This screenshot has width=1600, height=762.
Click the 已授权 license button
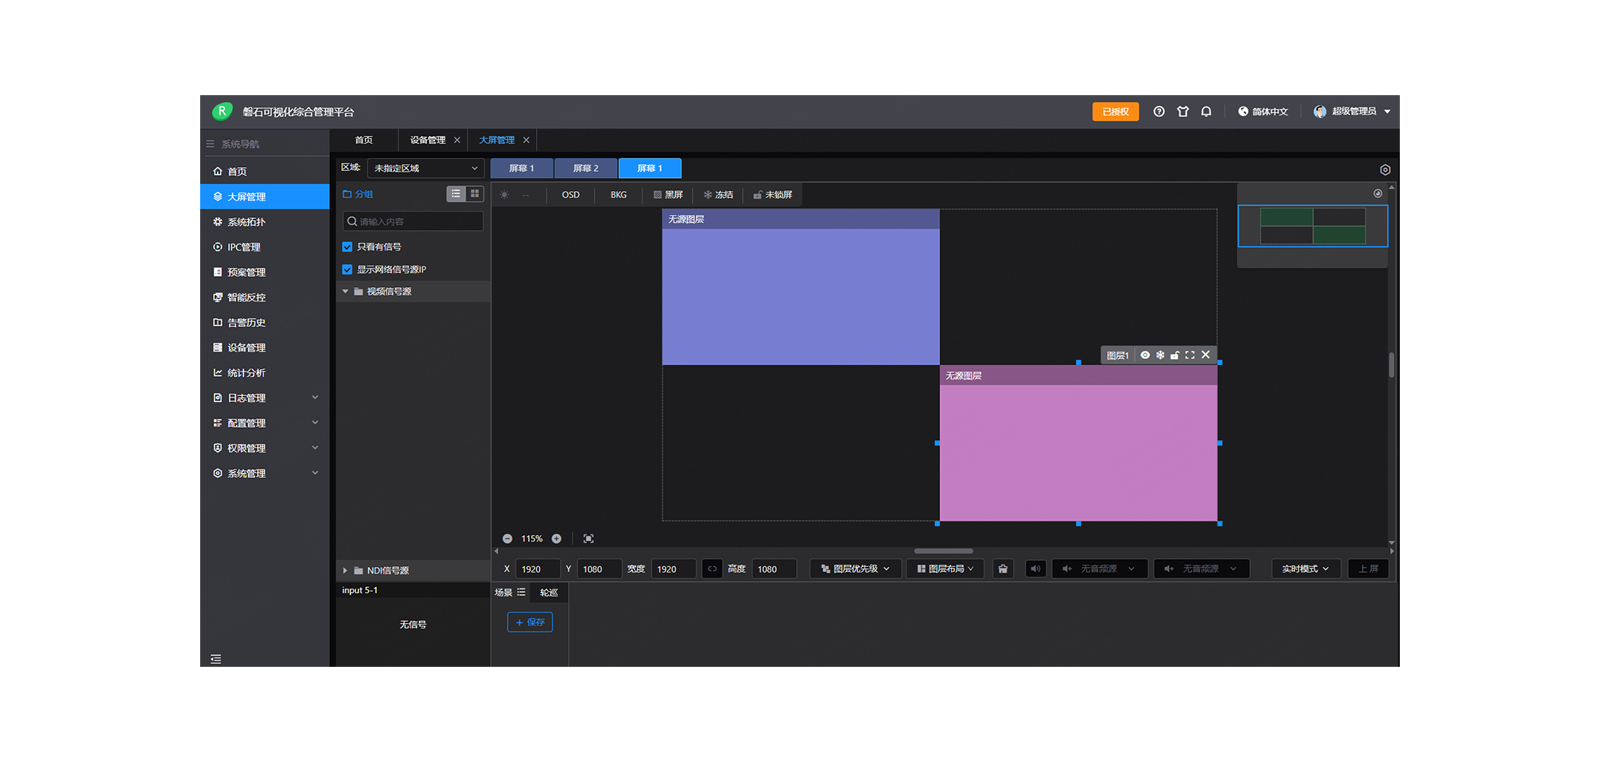1115,112
